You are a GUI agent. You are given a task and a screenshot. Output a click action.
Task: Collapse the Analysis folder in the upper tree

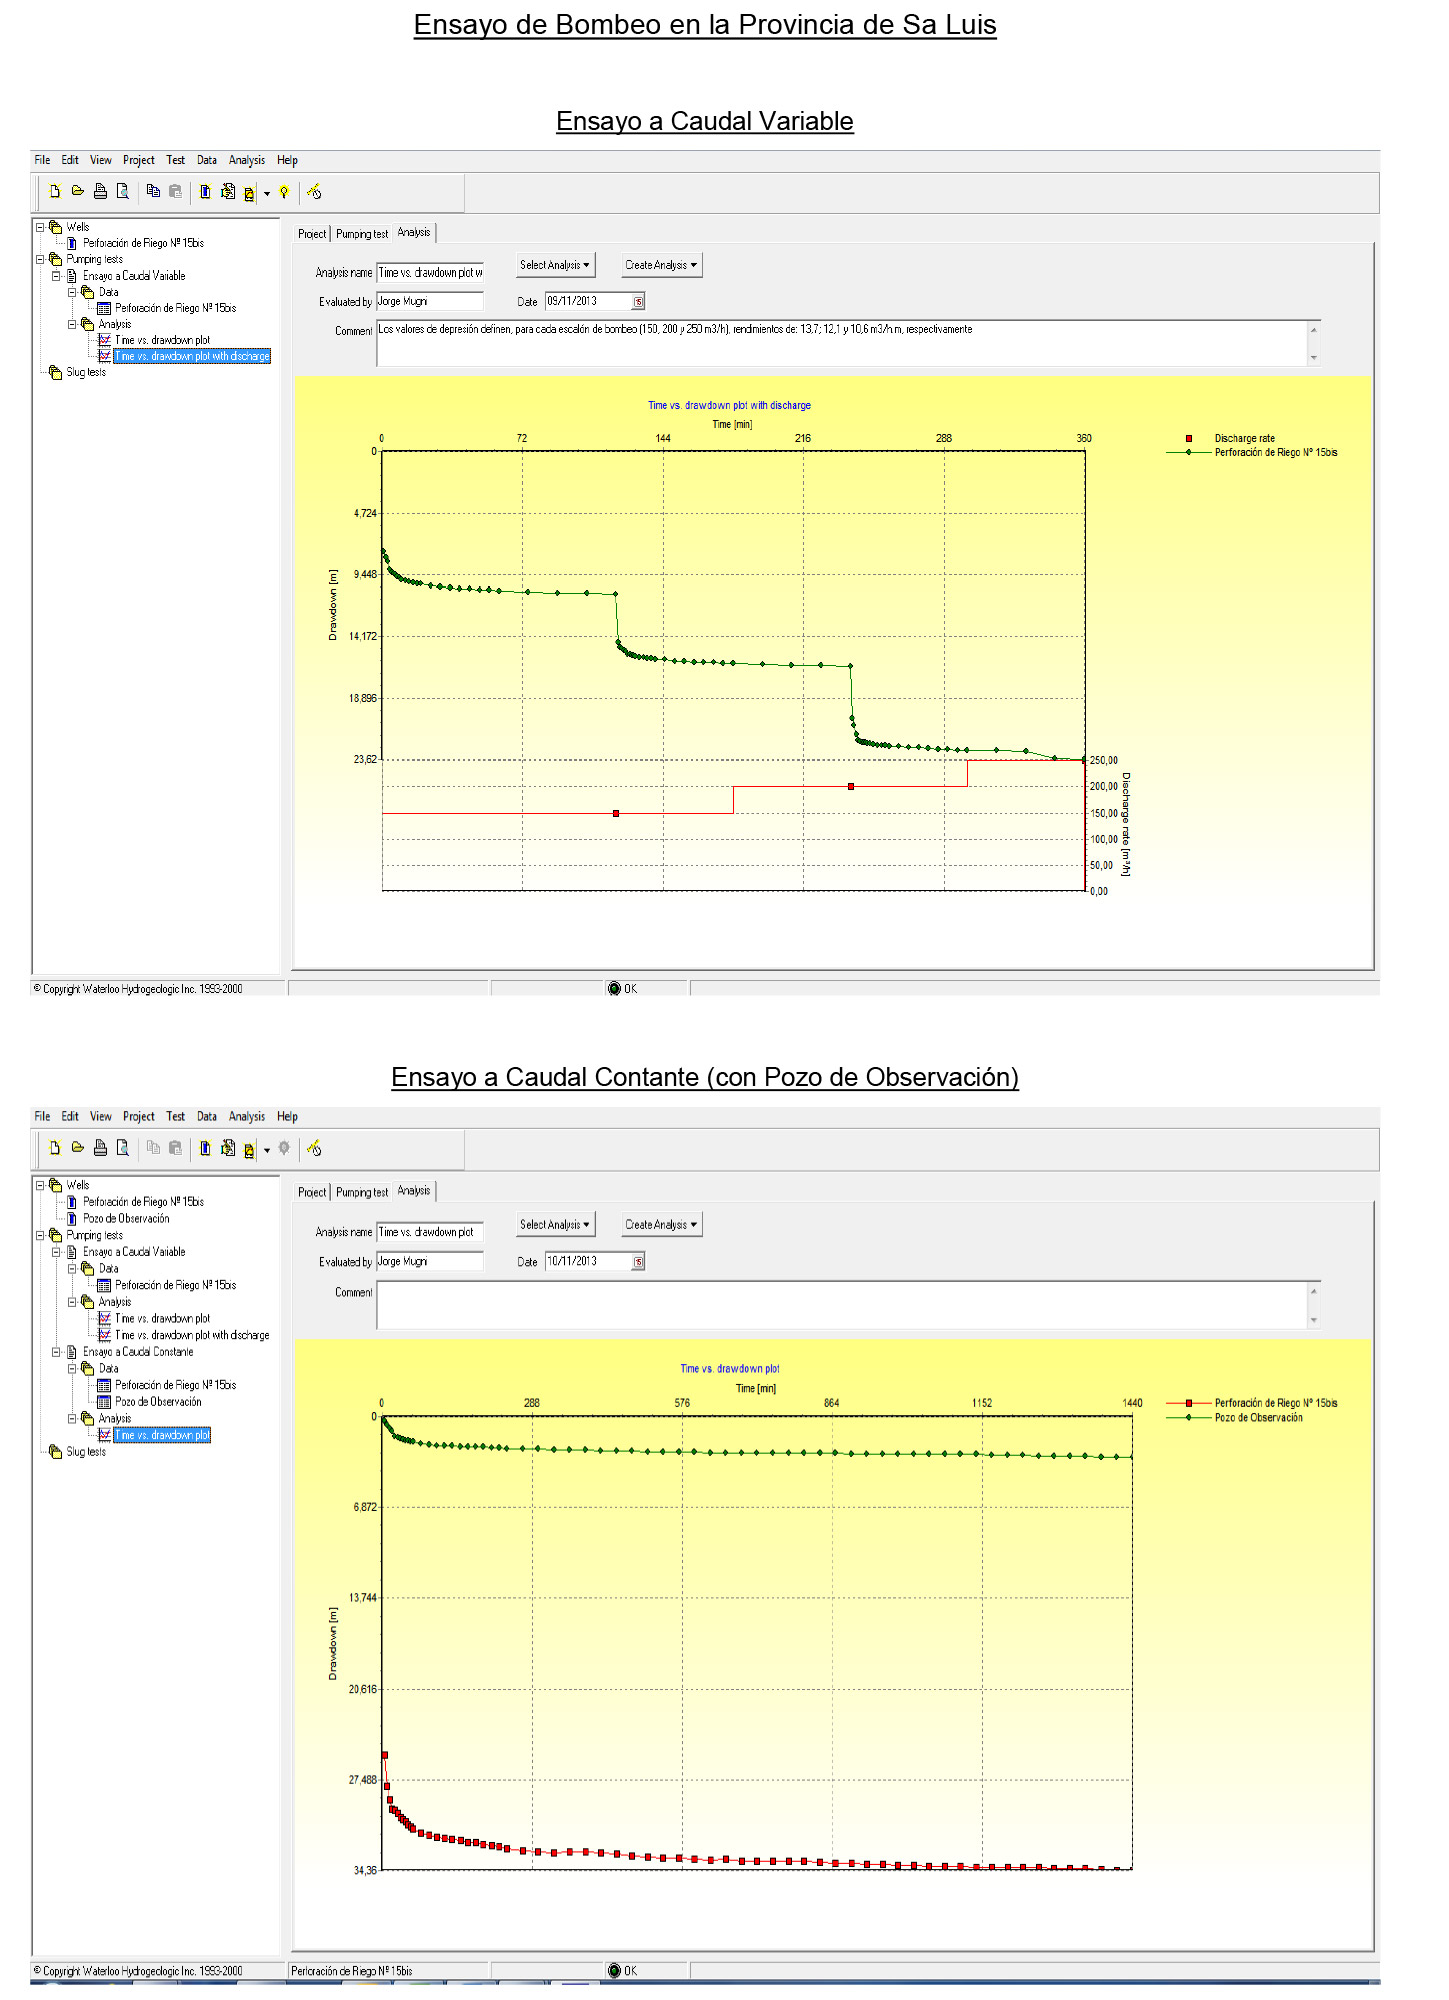pos(72,324)
